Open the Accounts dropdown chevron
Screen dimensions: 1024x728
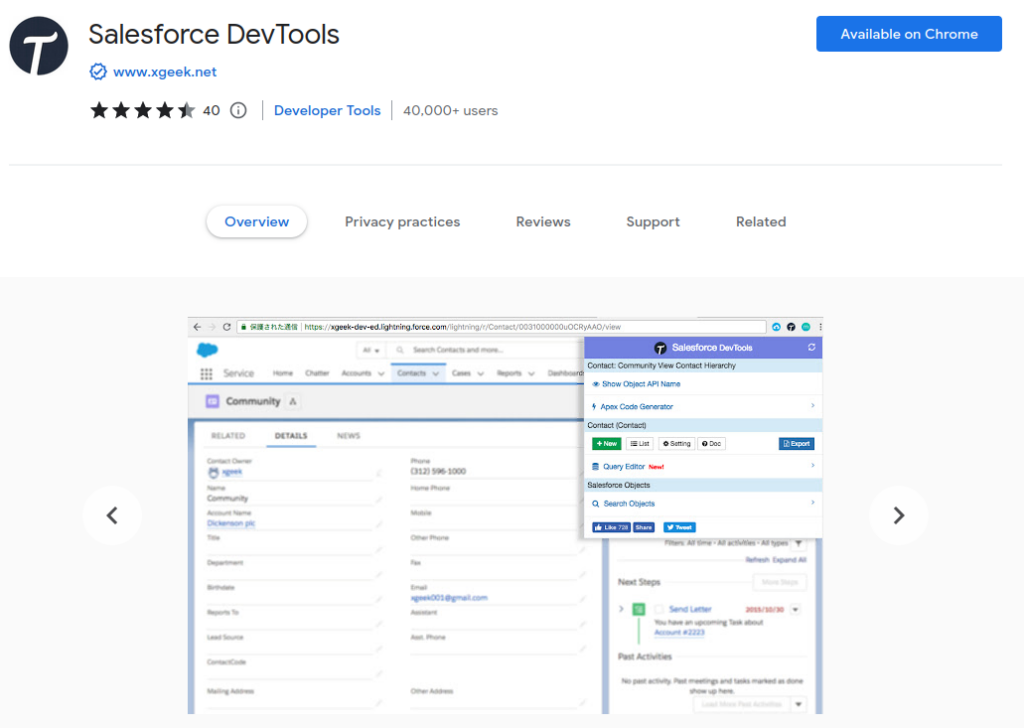point(381,373)
